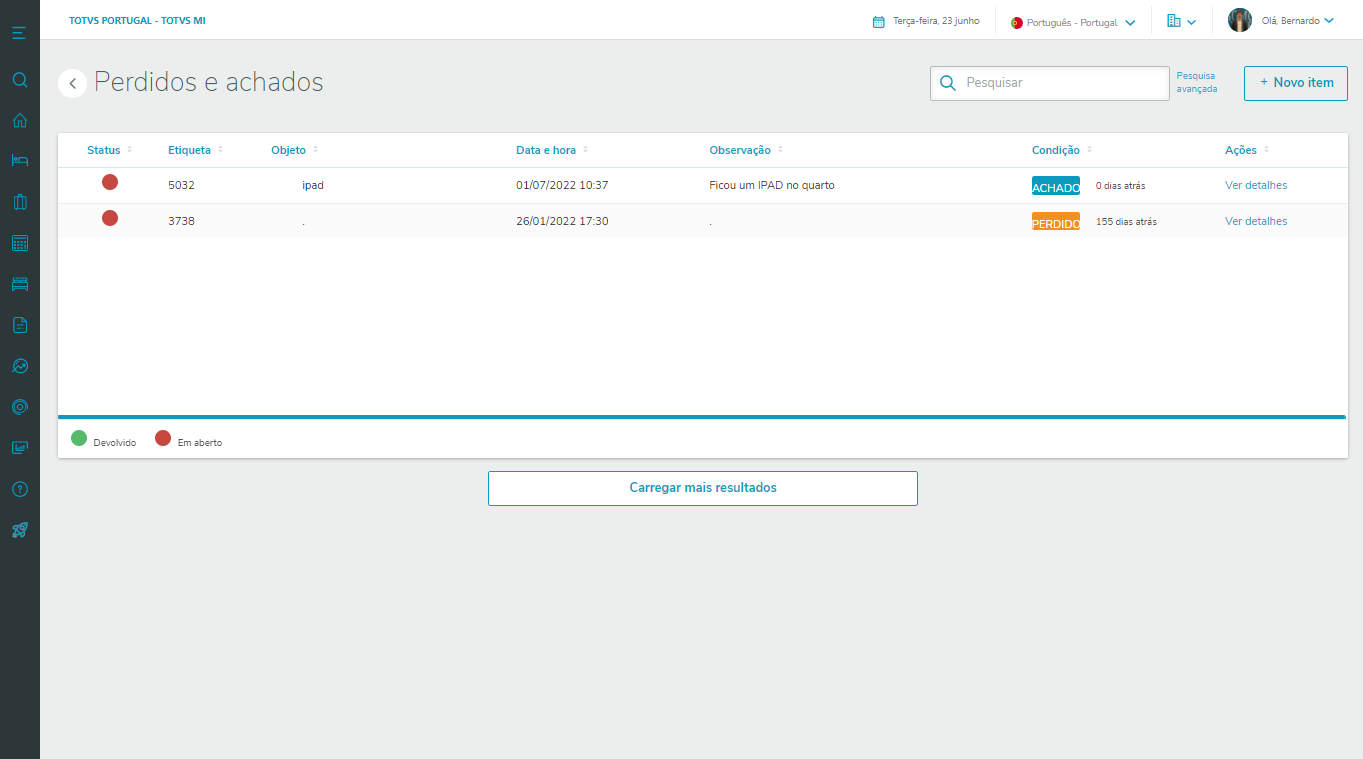This screenshot has width=1363, height=759.
Task: Sort the table by Data e hora
Action: [546, 150]
